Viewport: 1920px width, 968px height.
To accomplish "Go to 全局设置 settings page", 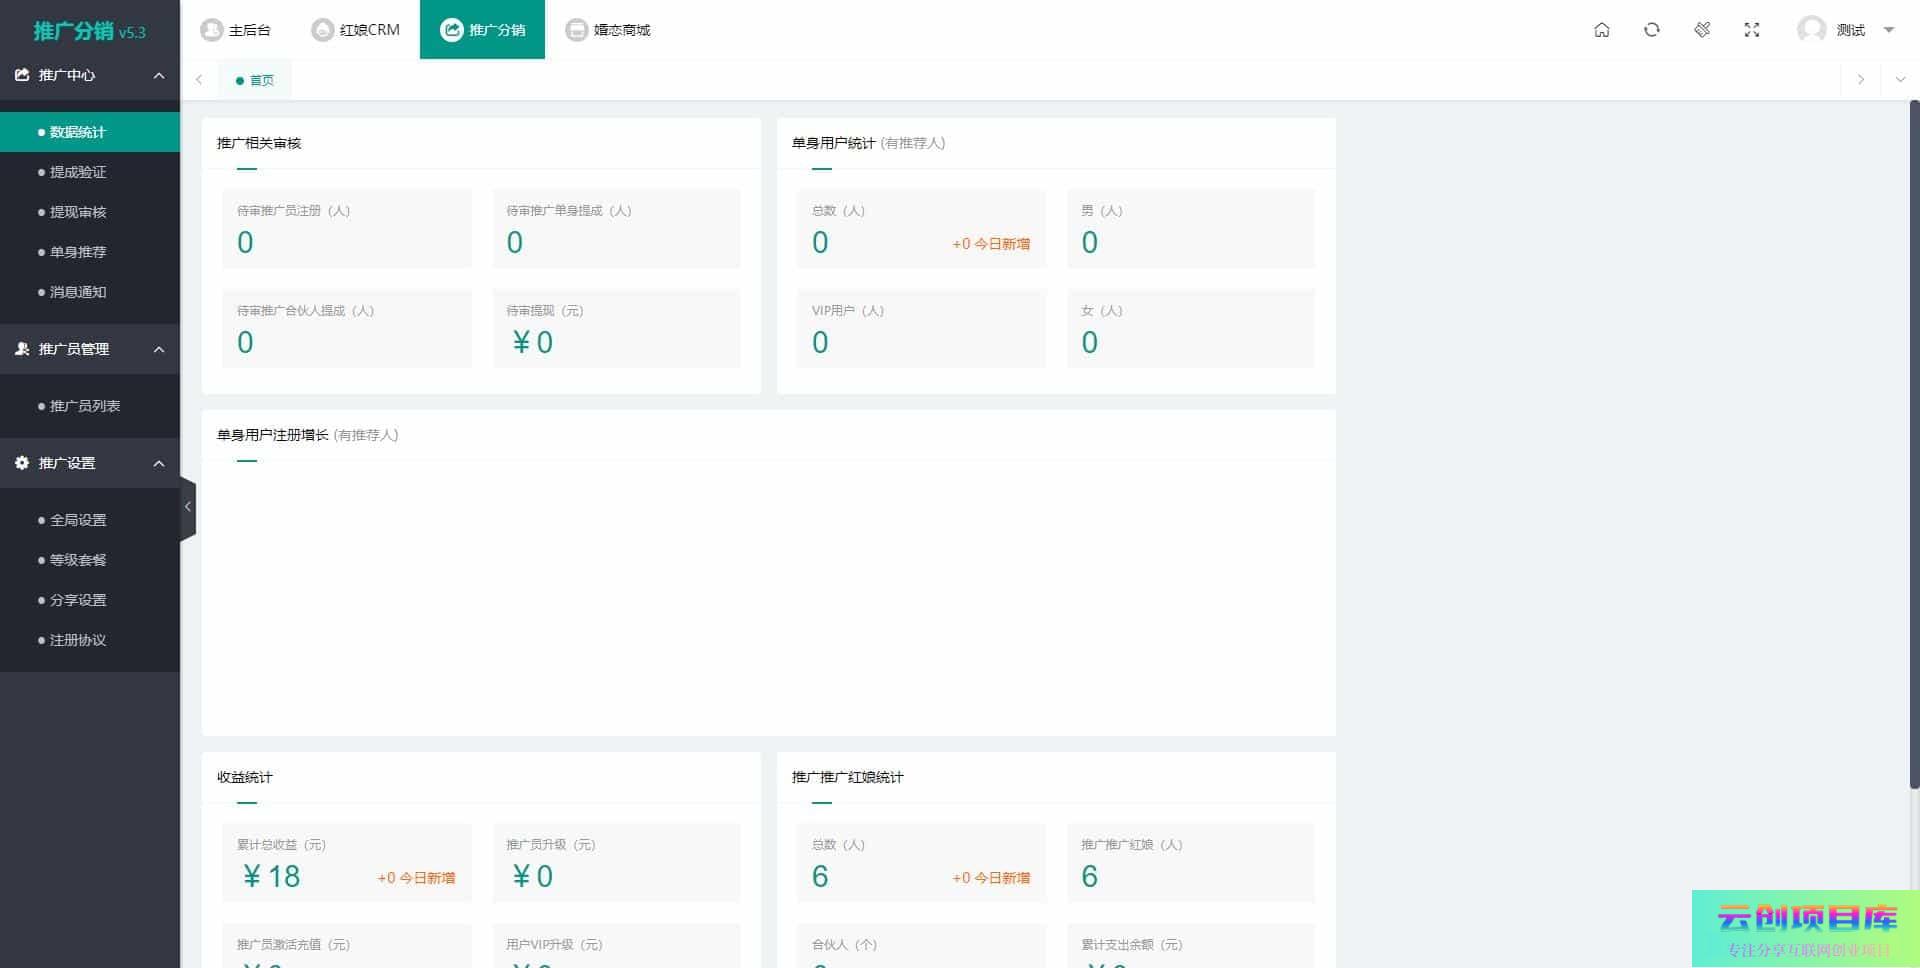I will [x=78, y=520].
